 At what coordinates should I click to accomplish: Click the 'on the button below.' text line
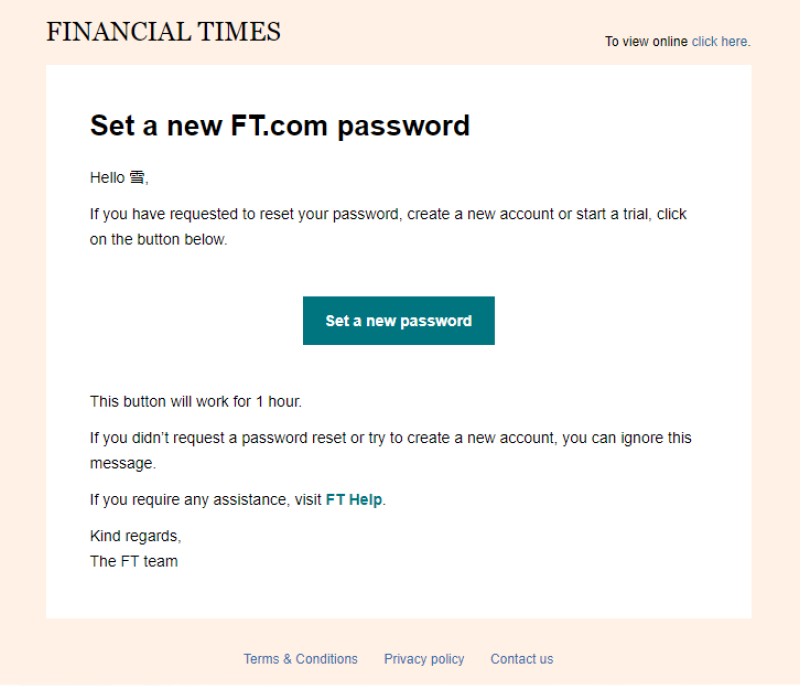point(158,239)
